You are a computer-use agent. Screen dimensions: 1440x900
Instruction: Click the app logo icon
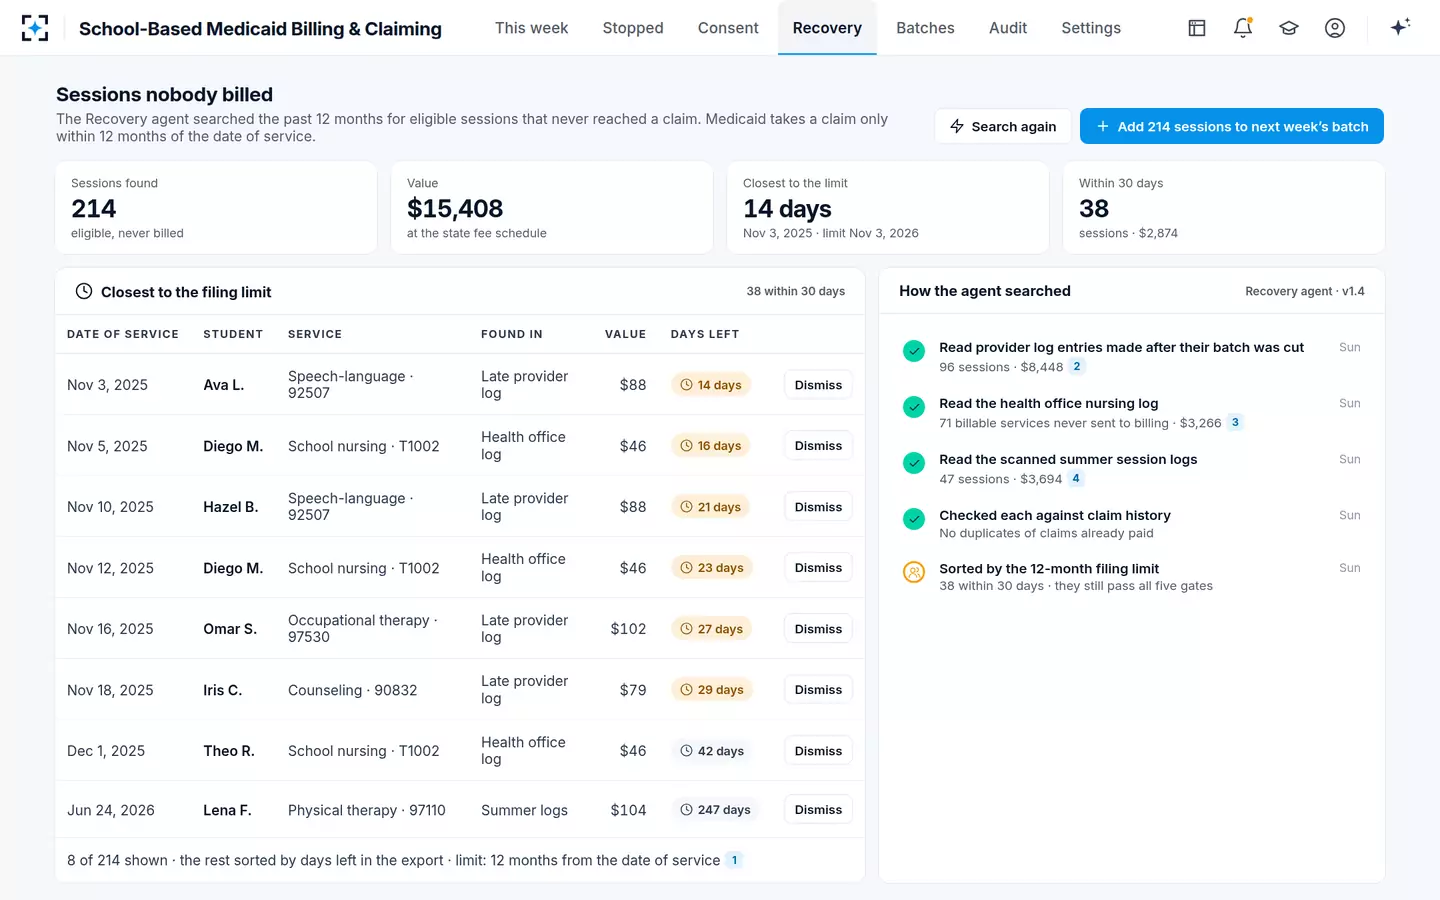[x=35, y=28]
